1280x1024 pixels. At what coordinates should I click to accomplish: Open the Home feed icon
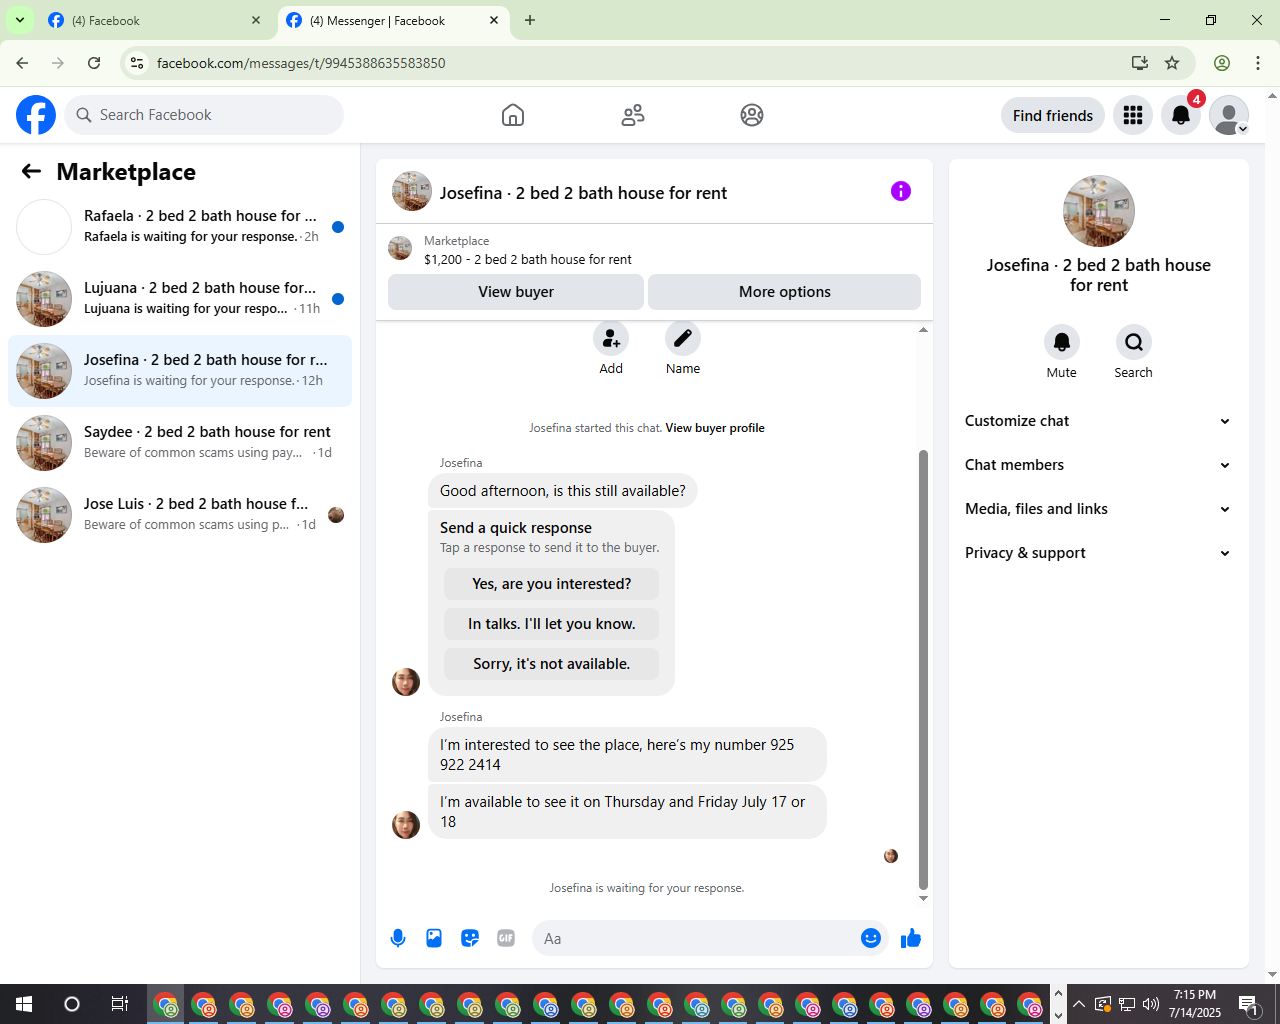click(513, 115)
